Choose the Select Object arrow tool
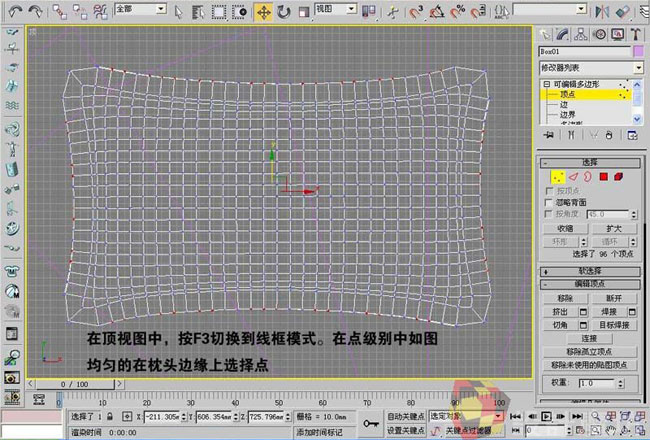This screenshot has width=650, height=440. point(178,12)
